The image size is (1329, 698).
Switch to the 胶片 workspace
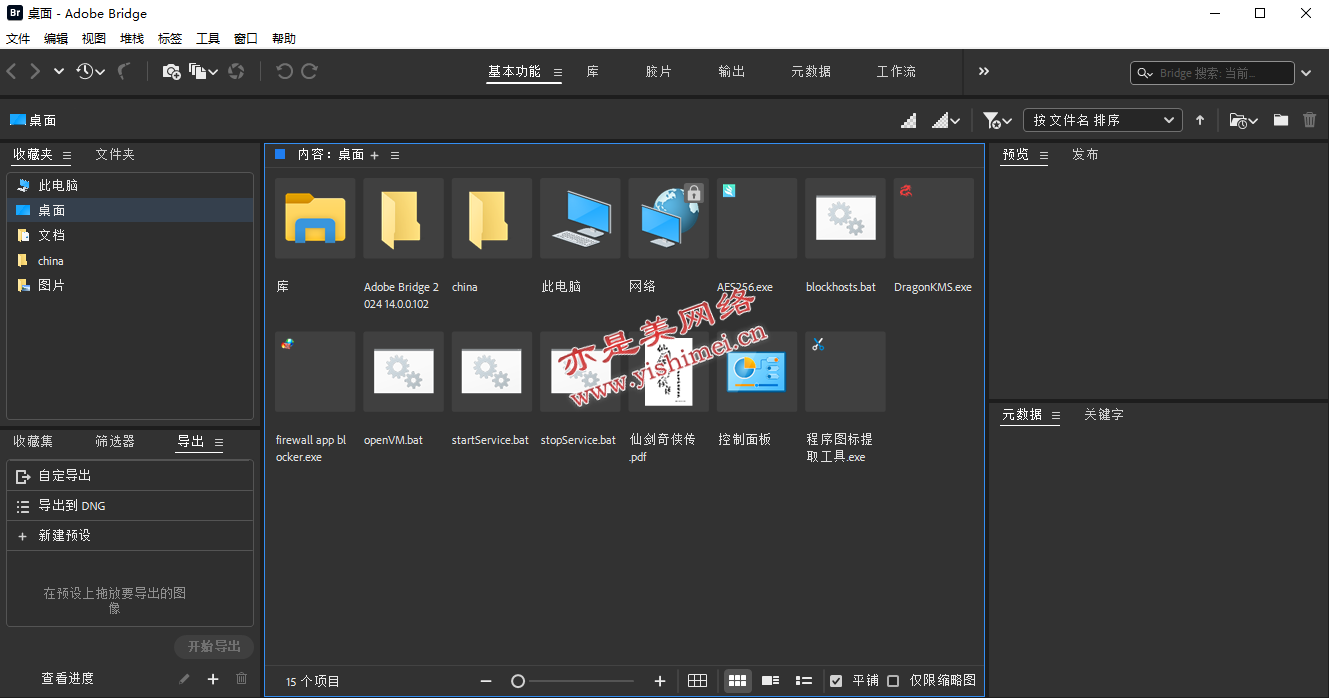pyautogui.click(x=659, y=72)
